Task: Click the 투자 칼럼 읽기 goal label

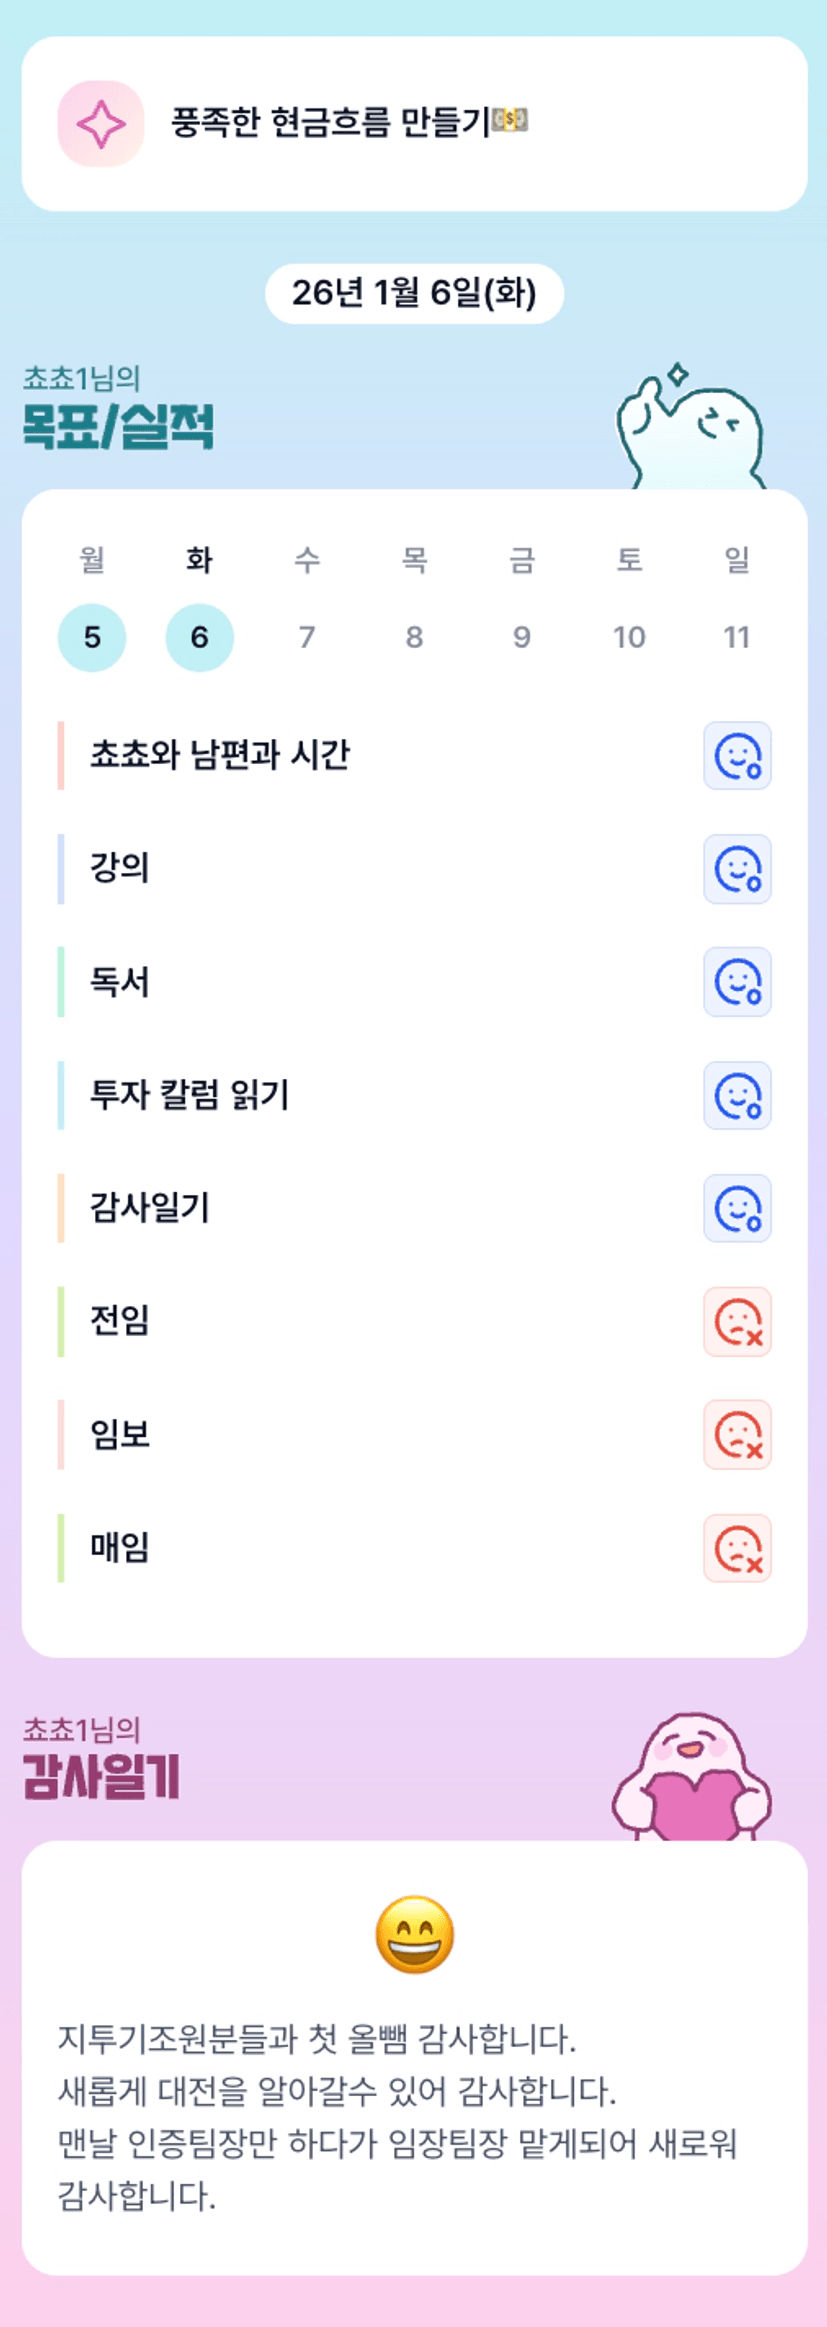Action: click(x=190, y=1095)
